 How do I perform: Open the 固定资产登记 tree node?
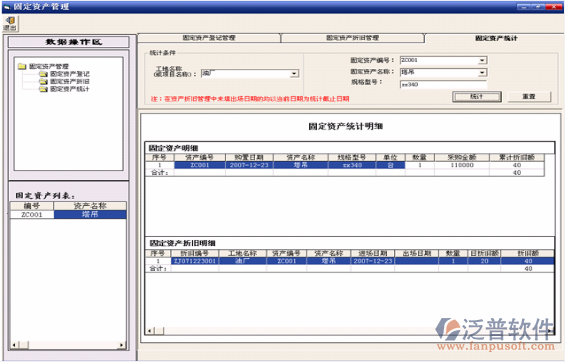point(70,74)
